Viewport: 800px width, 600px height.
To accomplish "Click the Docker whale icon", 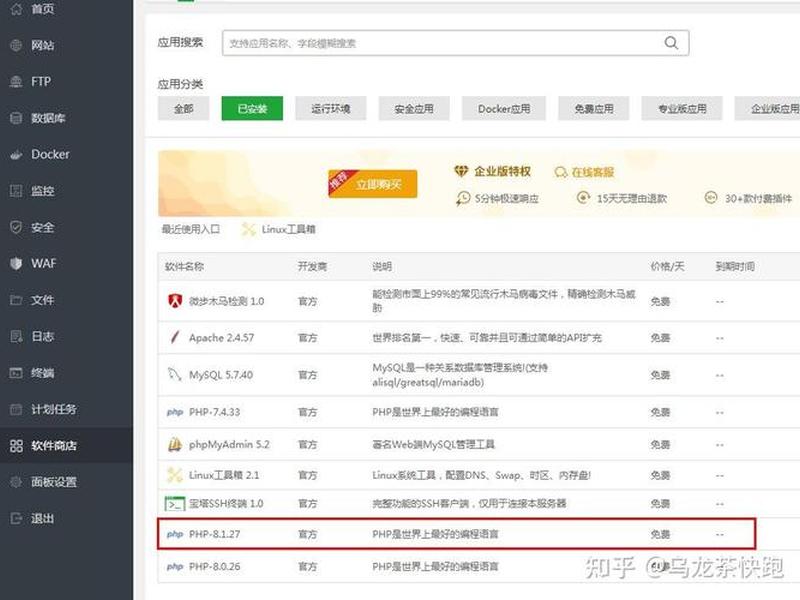I will click(x=16, y=155).
